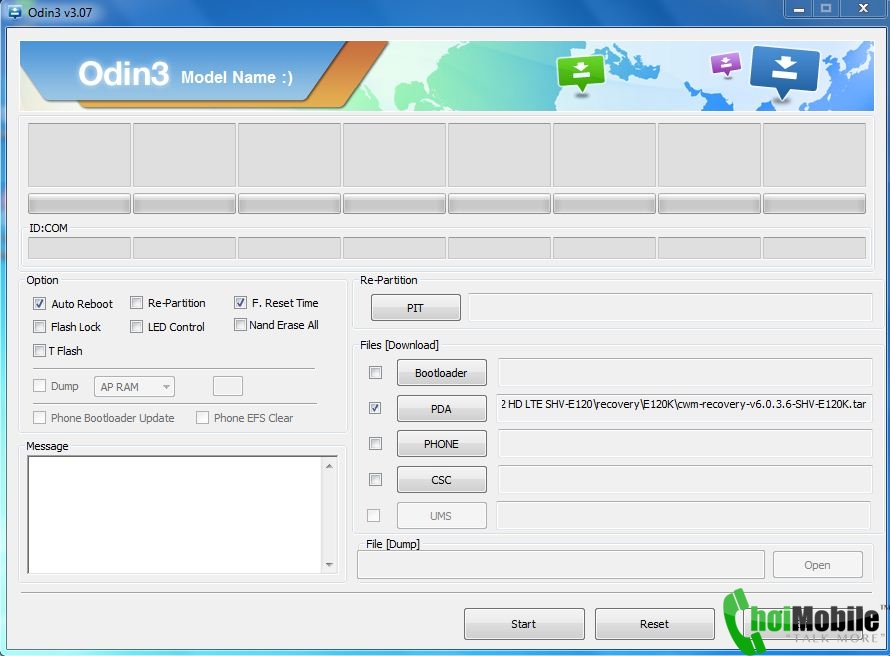Click the message box scroll up arrow
Viewport: 890px width, 656px height.
[329, 466]
